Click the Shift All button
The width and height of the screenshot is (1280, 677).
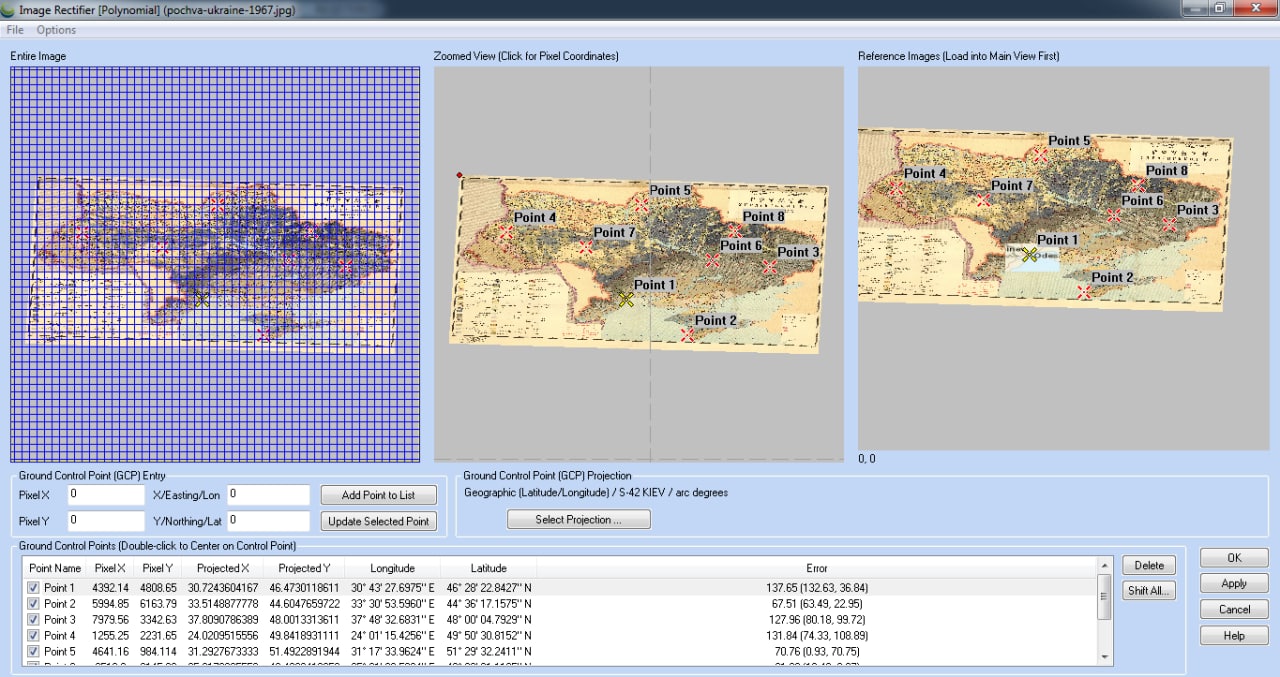pyautogui.click(x=1149, y=591)
